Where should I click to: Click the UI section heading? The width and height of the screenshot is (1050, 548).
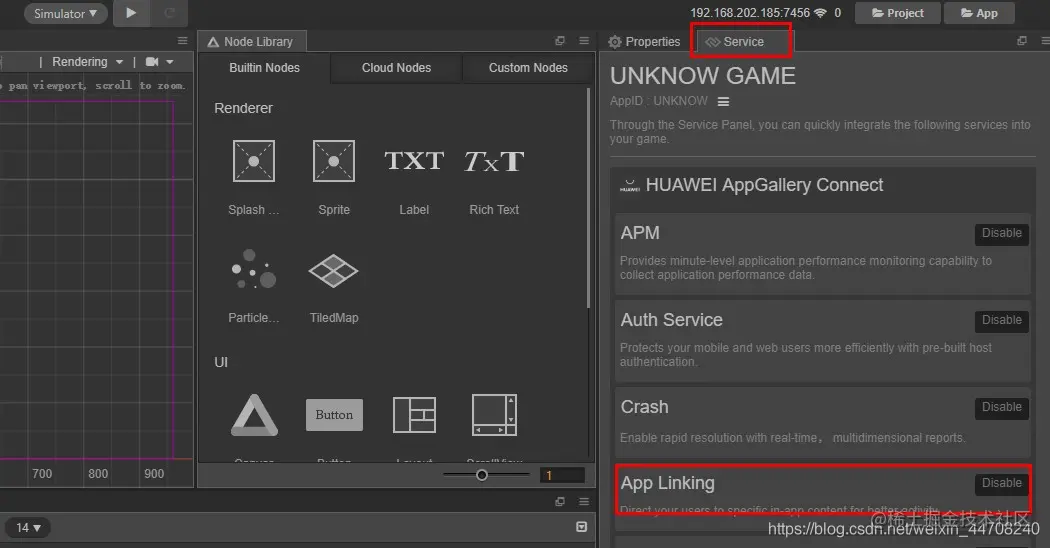221,362
